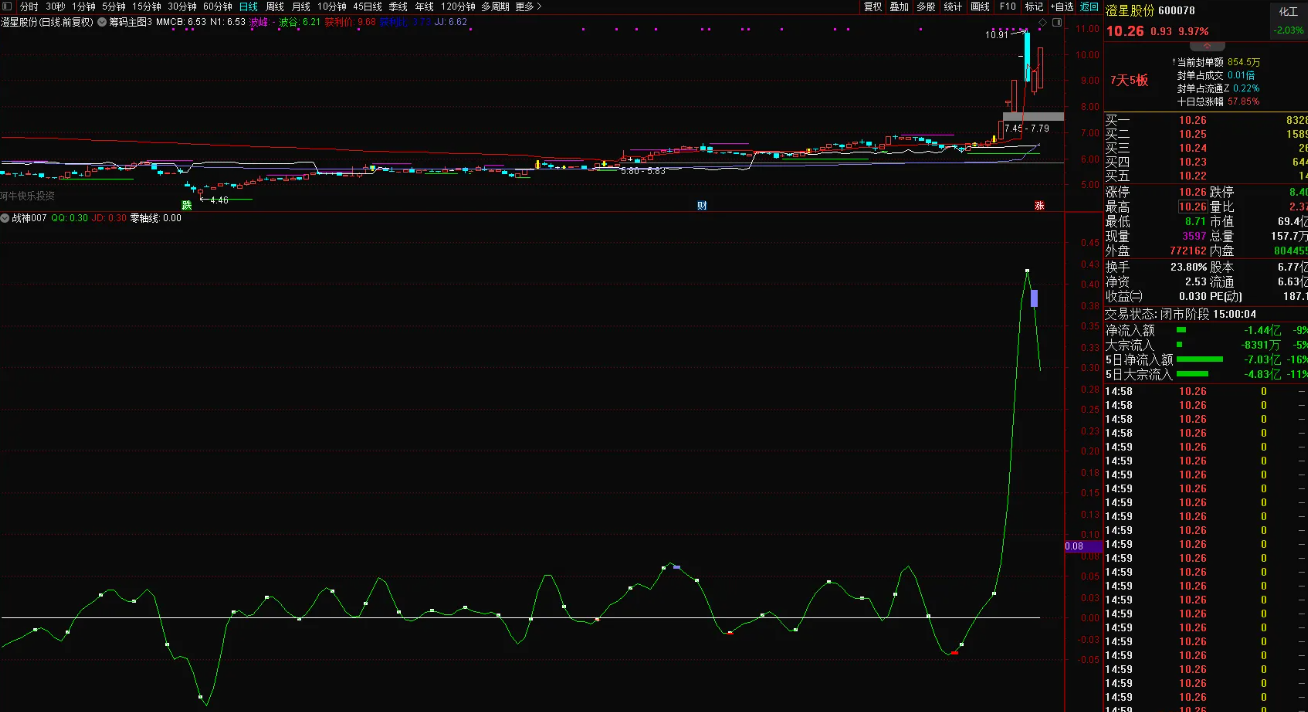Toggle the 复权 price adjustment option

[872, 6]
